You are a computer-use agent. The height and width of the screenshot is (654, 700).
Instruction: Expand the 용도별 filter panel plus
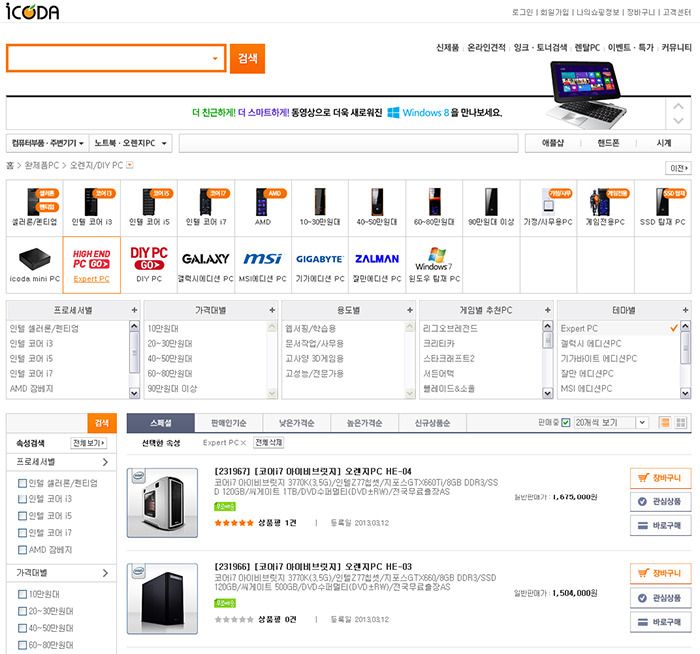pos(410,310)
